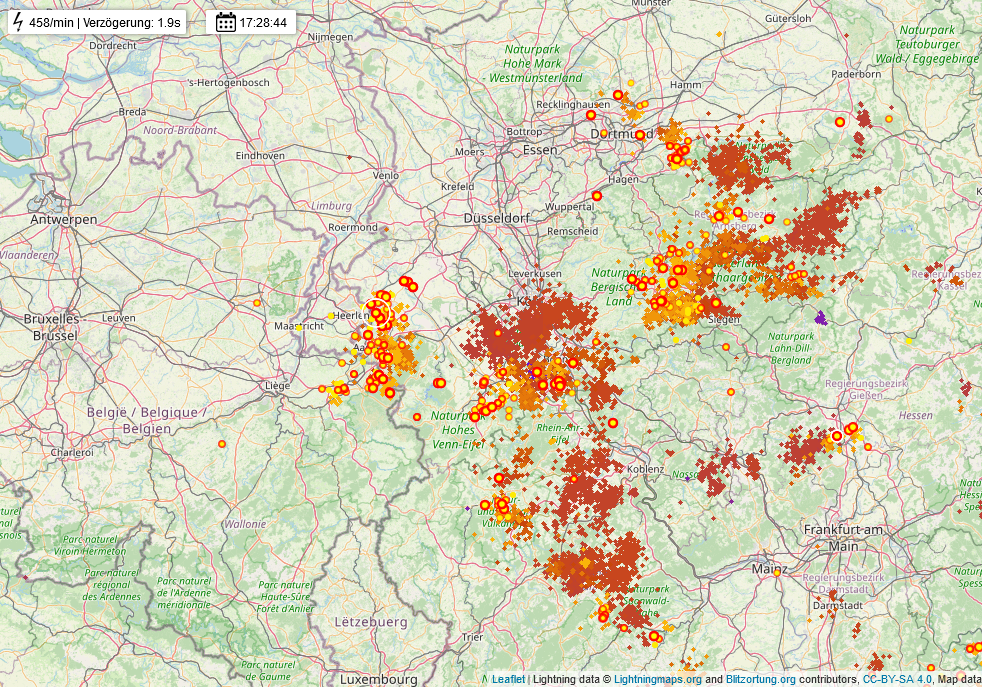The height and width of the screenshot is (687, 982).
Task: Click the Antwerpen city label
Action: (63, 219)
